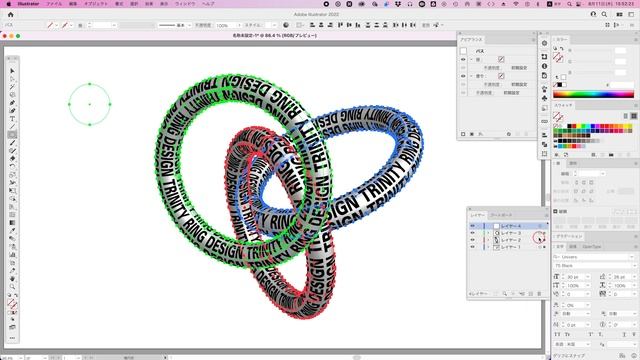The width and height of the screenshot is (640, 360).
Task: Select the Eyedropper tool
Action: (12, 231)
